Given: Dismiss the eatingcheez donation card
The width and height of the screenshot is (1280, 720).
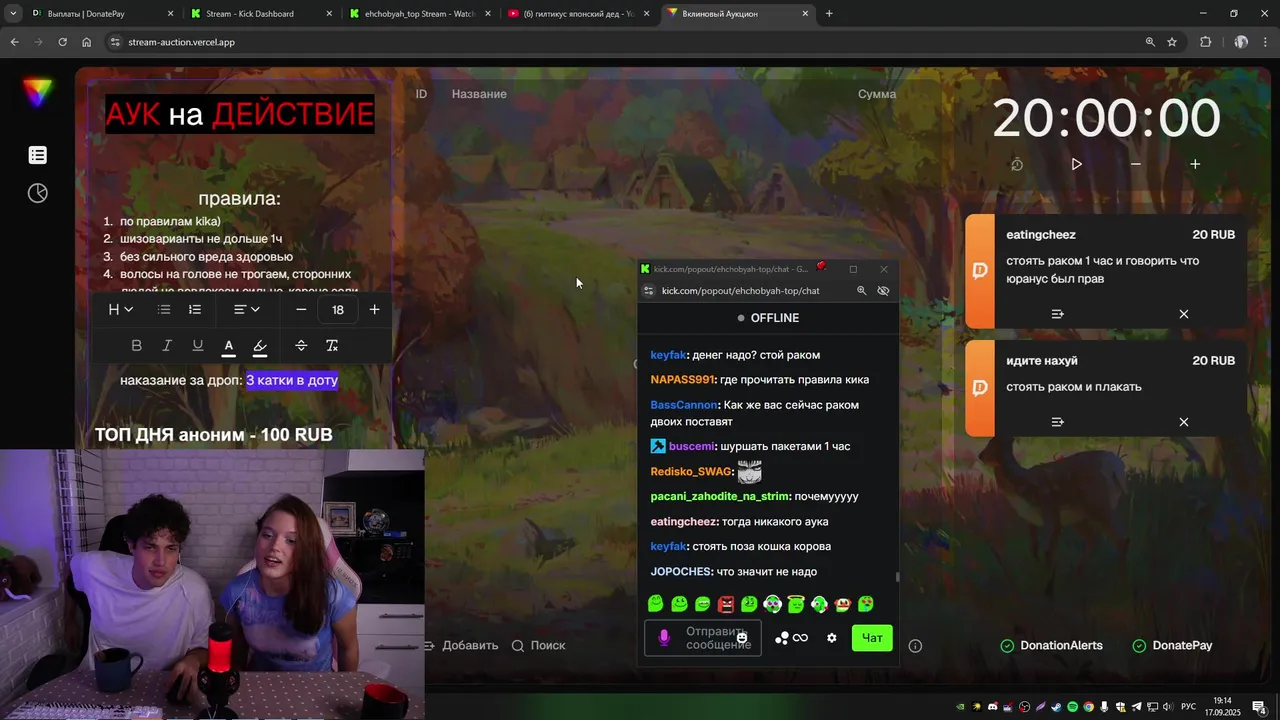Looking at the screenshot, I should pos(1184,314).
